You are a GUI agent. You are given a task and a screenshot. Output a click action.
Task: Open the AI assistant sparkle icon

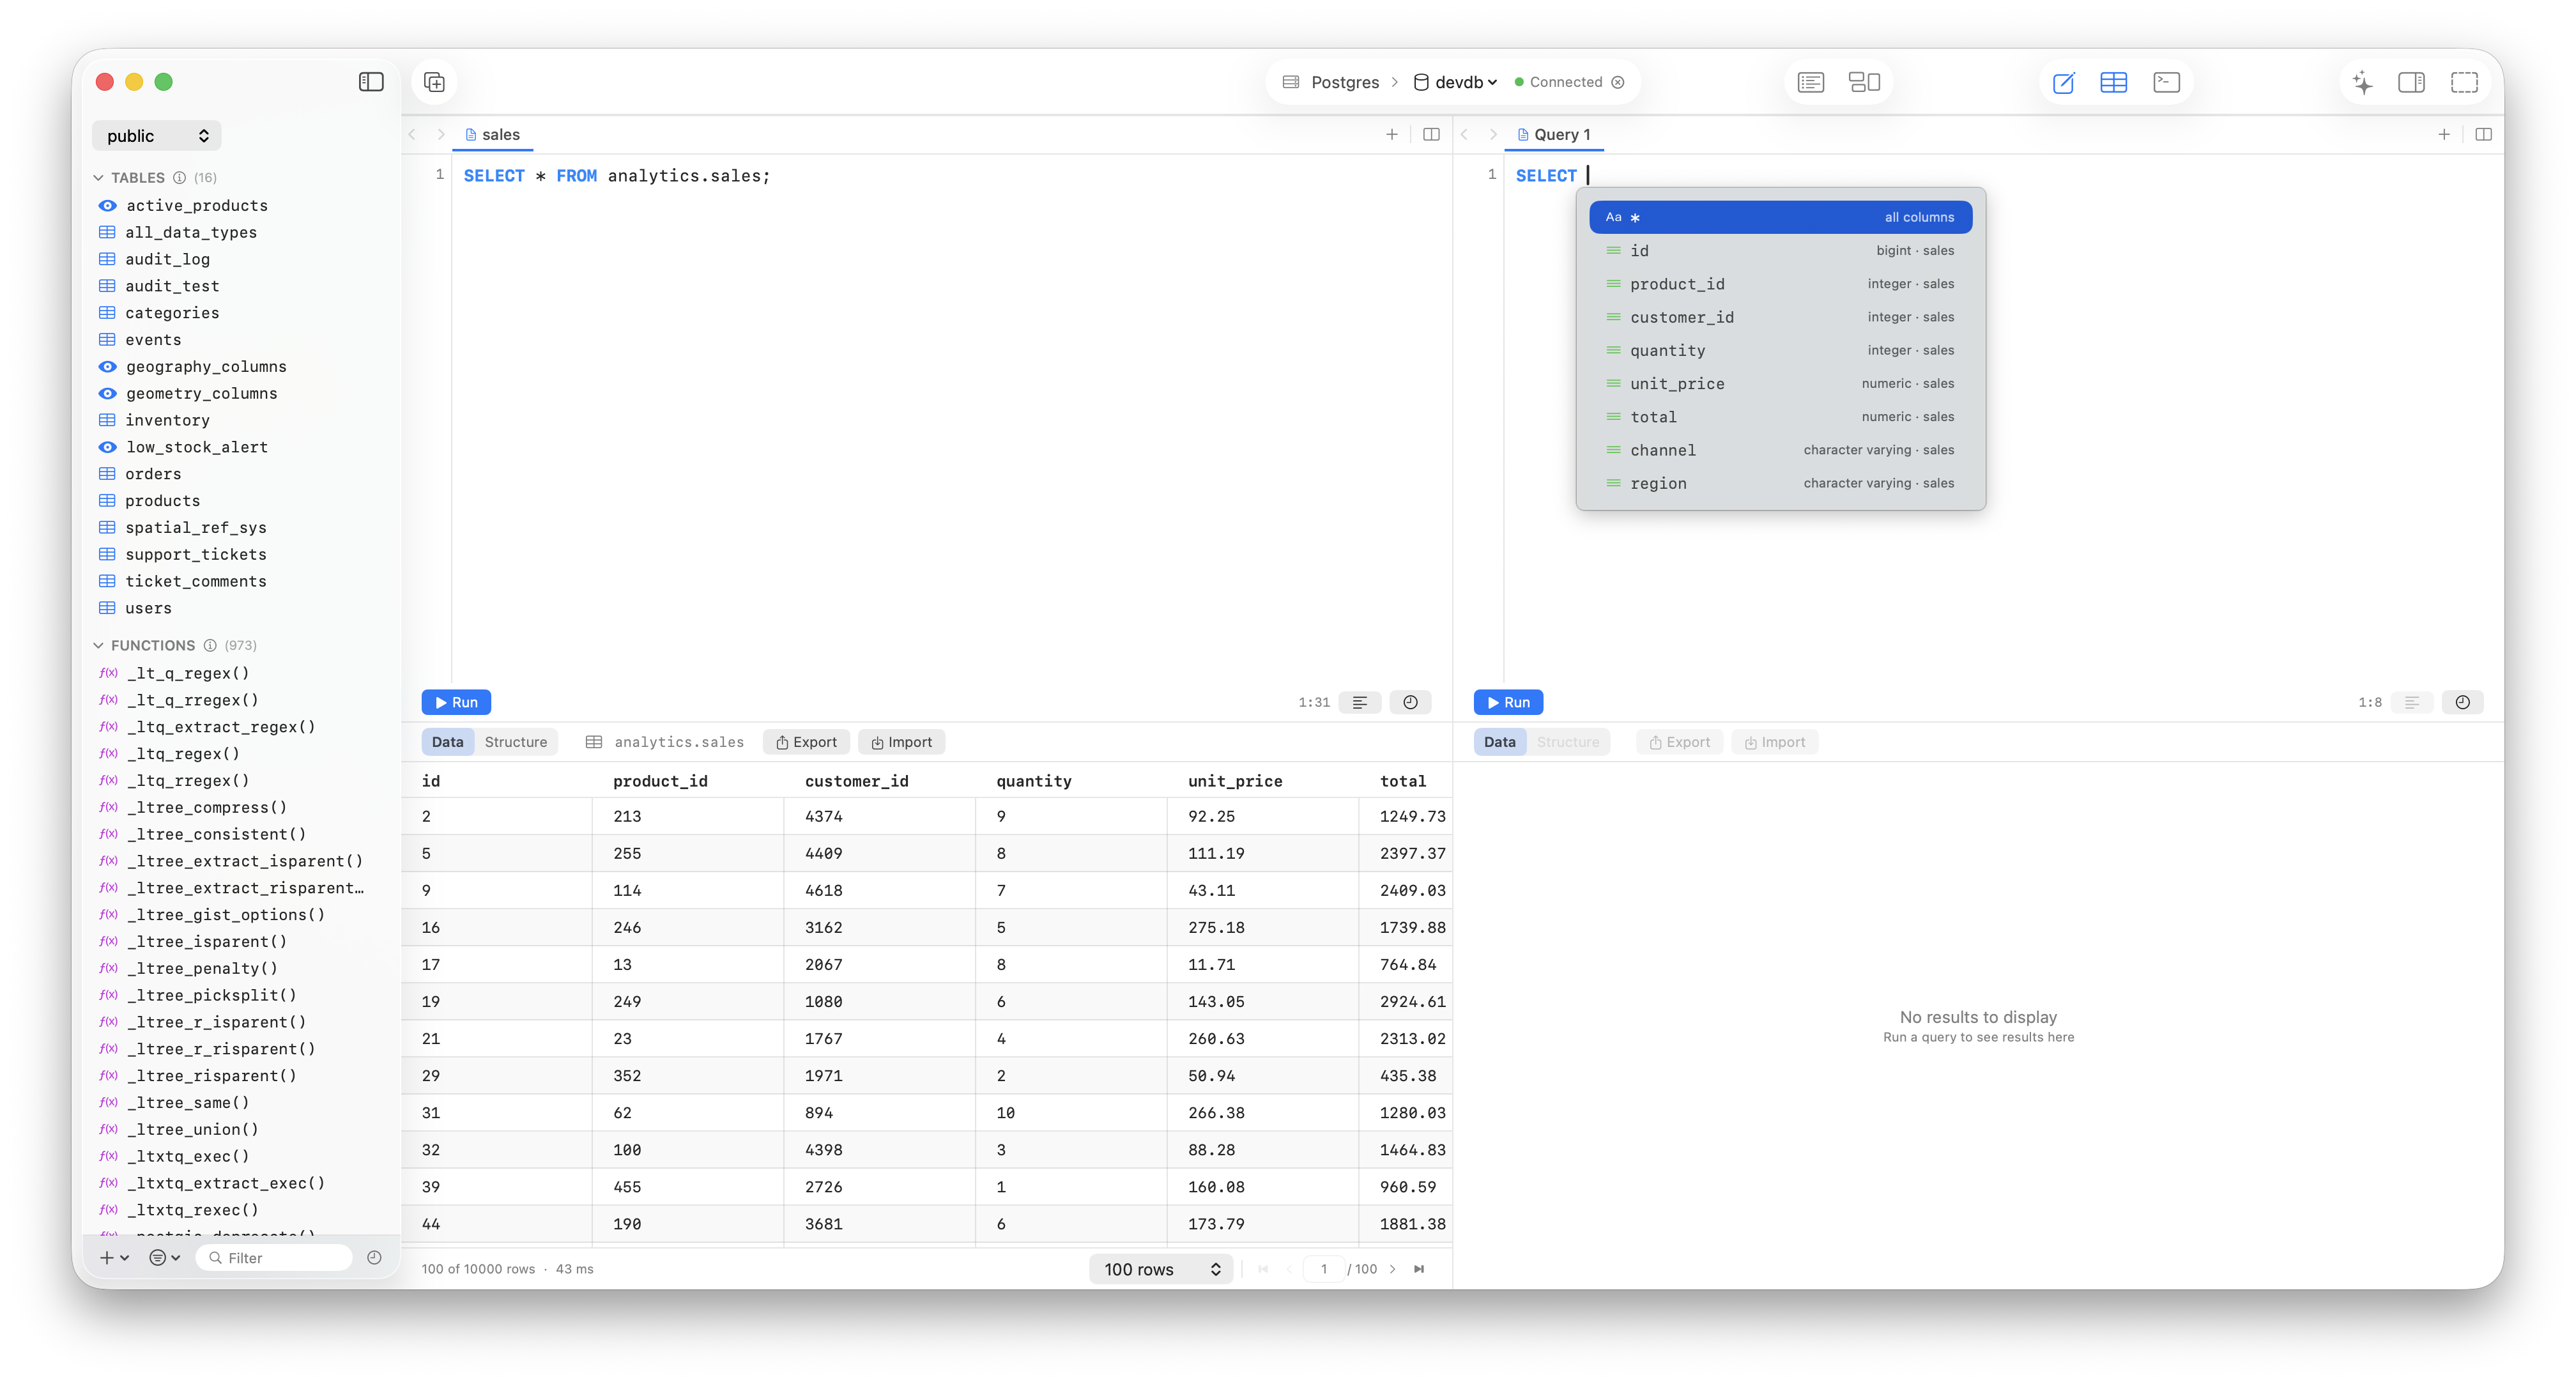pyautogui.click(x=2362, y=82)
